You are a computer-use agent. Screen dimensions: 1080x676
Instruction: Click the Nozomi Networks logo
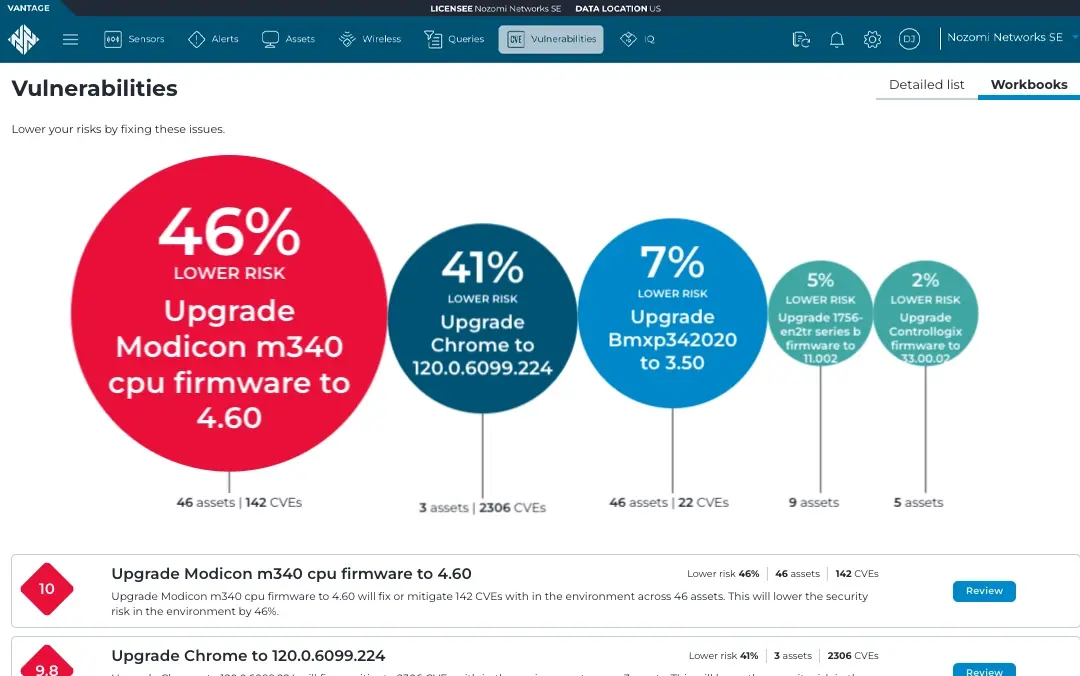[23, 39]
